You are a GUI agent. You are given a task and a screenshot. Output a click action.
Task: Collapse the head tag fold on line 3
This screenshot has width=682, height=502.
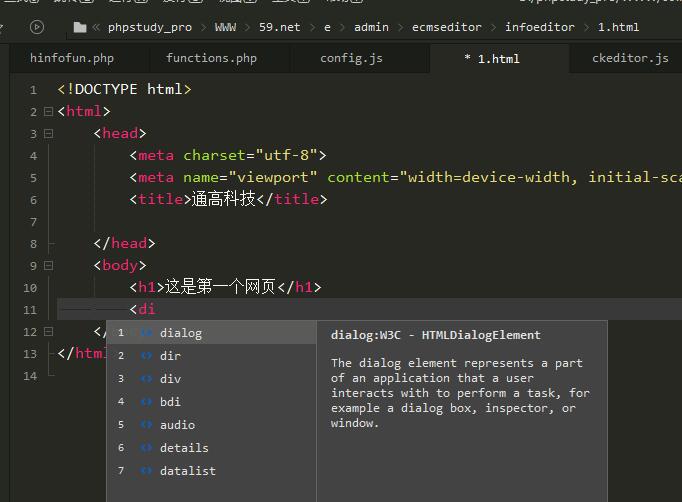[x=47, y=134]
